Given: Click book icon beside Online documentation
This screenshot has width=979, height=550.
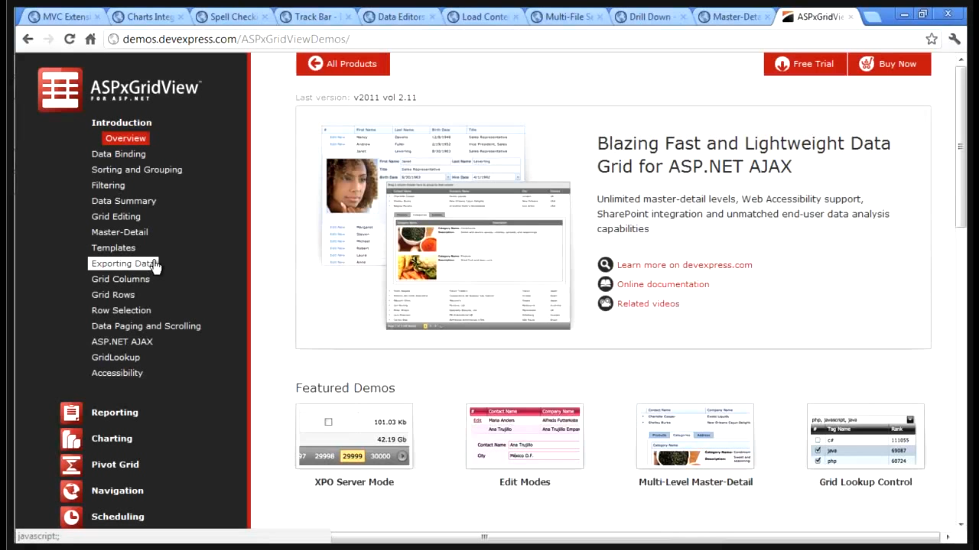Looking at the screenshot, I should [x=605, y=284].
